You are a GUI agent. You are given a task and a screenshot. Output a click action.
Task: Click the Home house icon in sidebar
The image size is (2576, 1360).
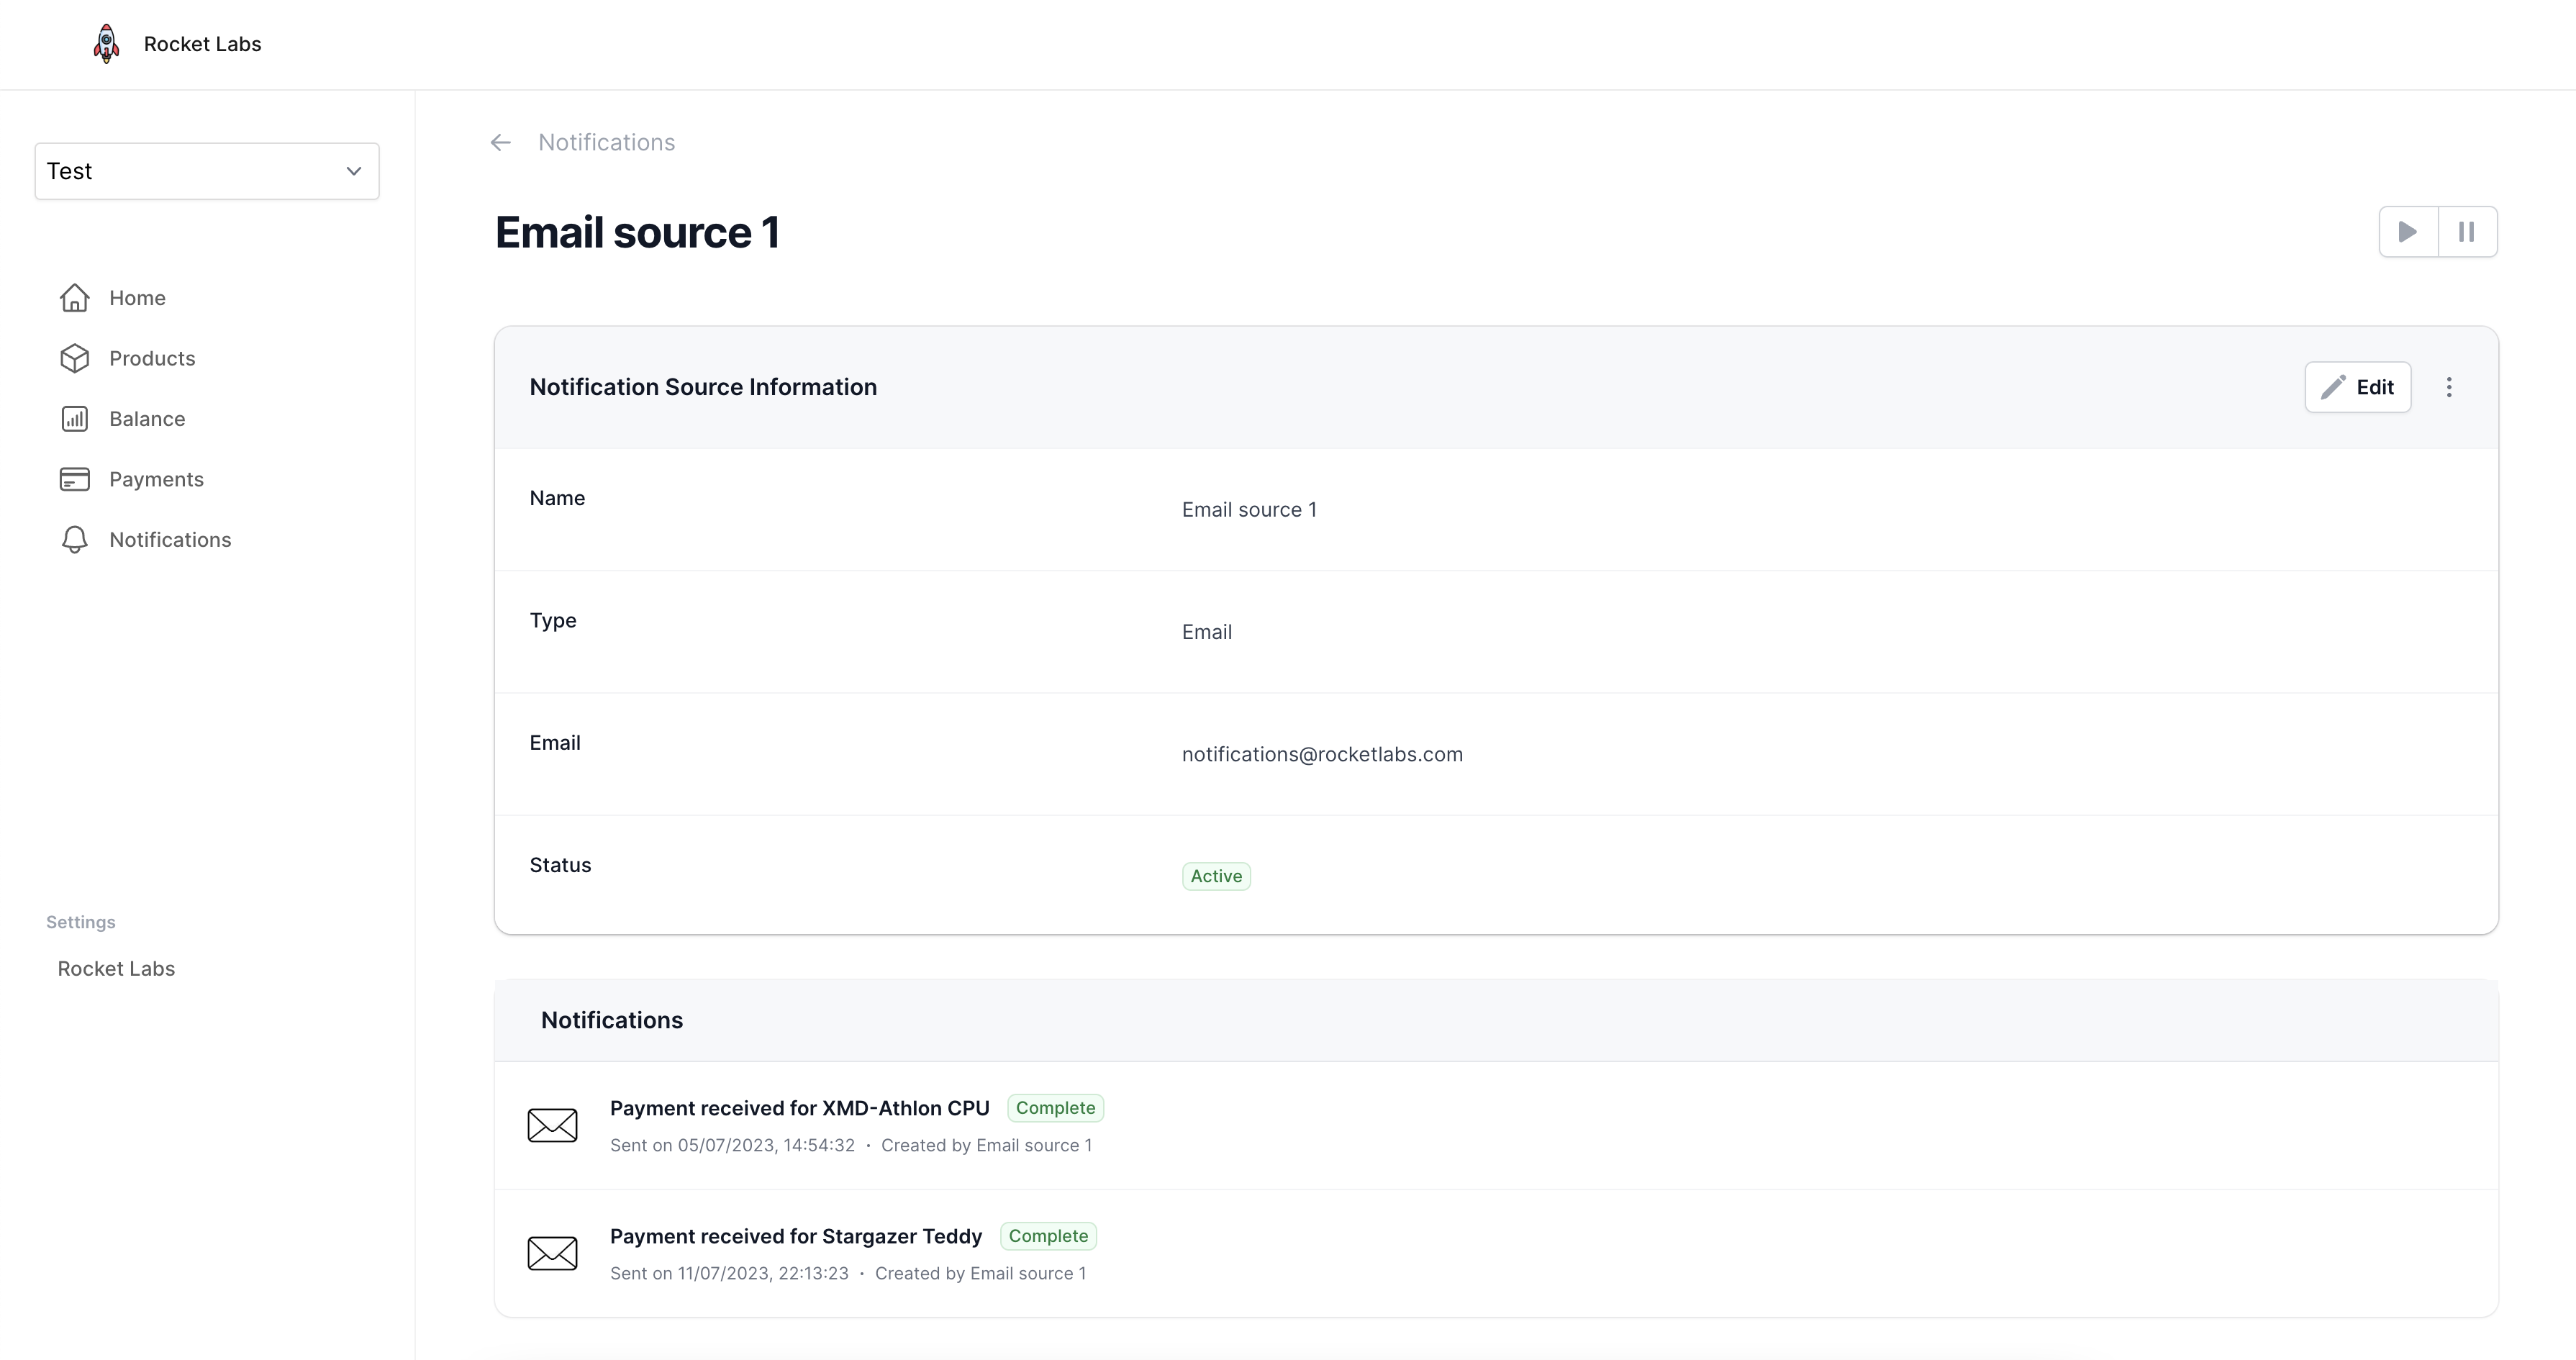[x=75, y=298]
